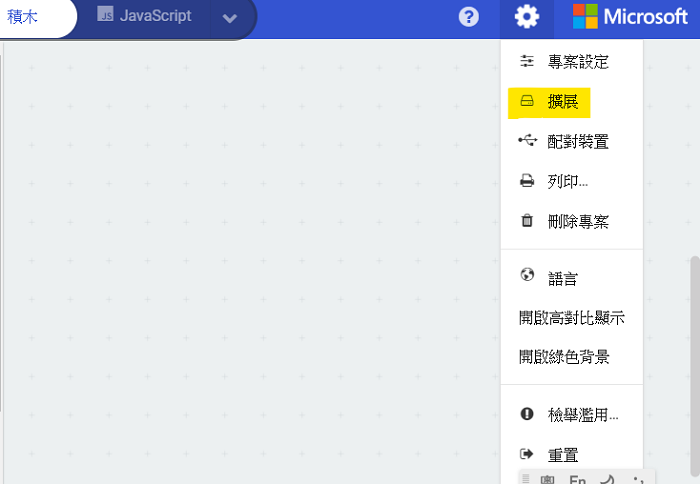Switch IME to En input mode
This screenshot has width=700, height=484.
[577, 479]
